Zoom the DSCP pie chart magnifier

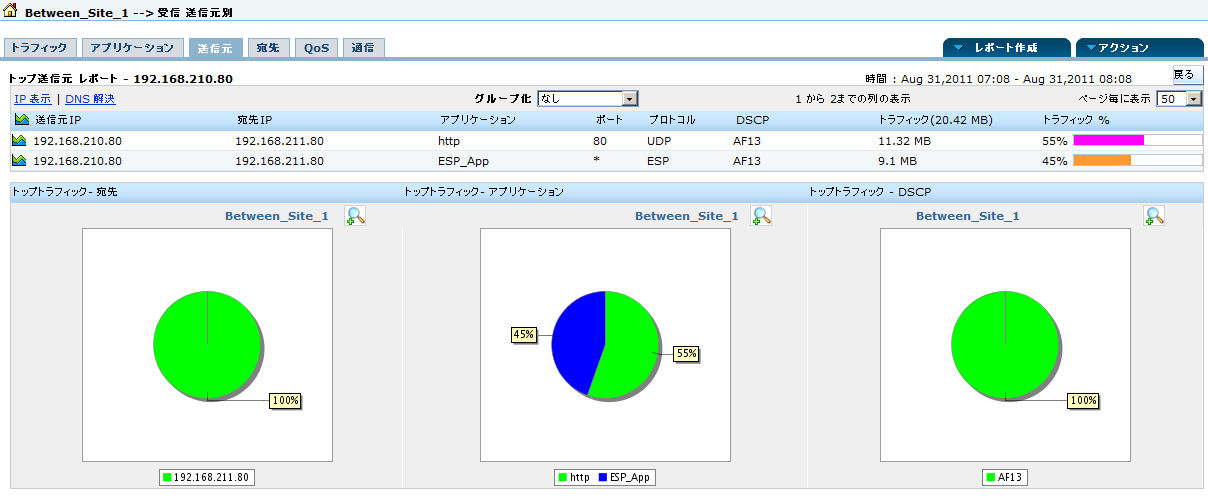point(1155,215)
